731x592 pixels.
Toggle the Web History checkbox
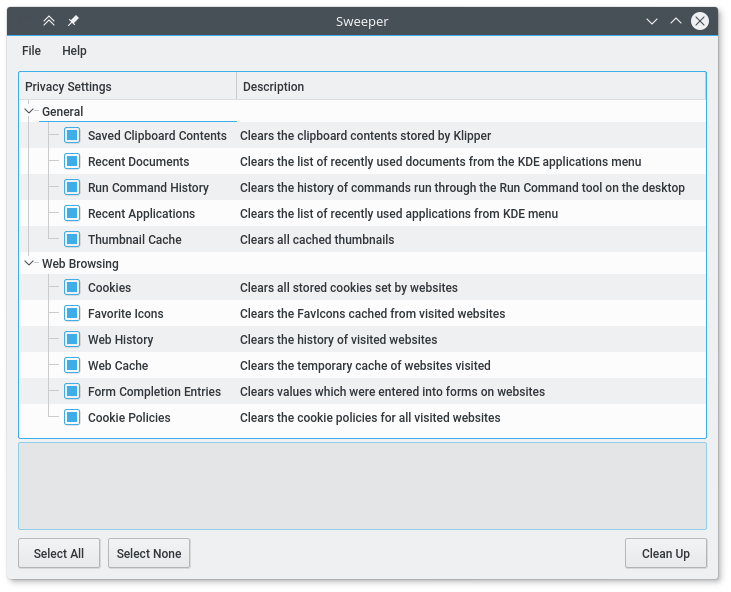click(x=72, y=339)
